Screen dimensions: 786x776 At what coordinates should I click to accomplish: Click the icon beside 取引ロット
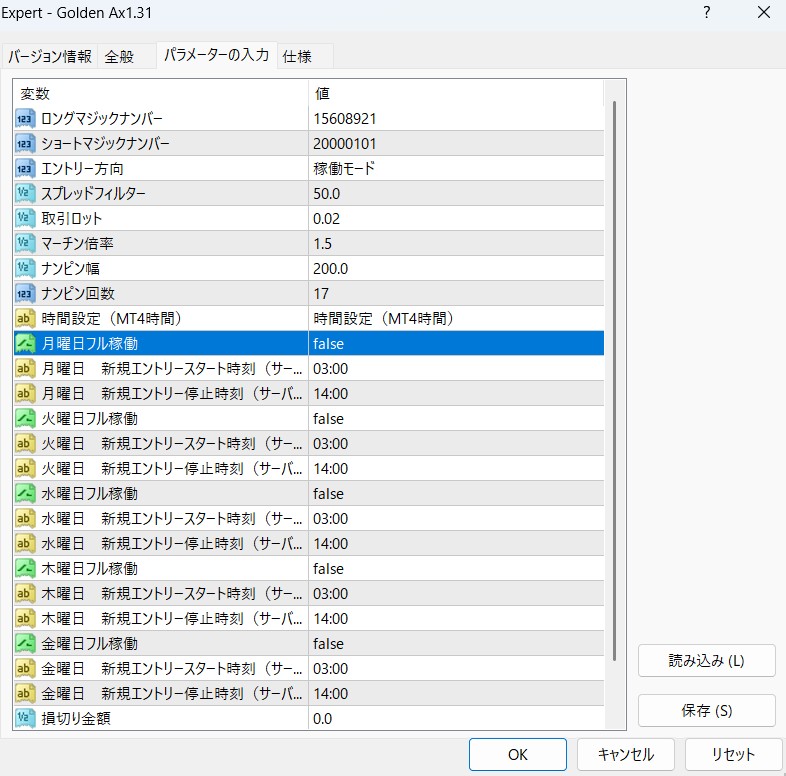(x=26, y=219)
